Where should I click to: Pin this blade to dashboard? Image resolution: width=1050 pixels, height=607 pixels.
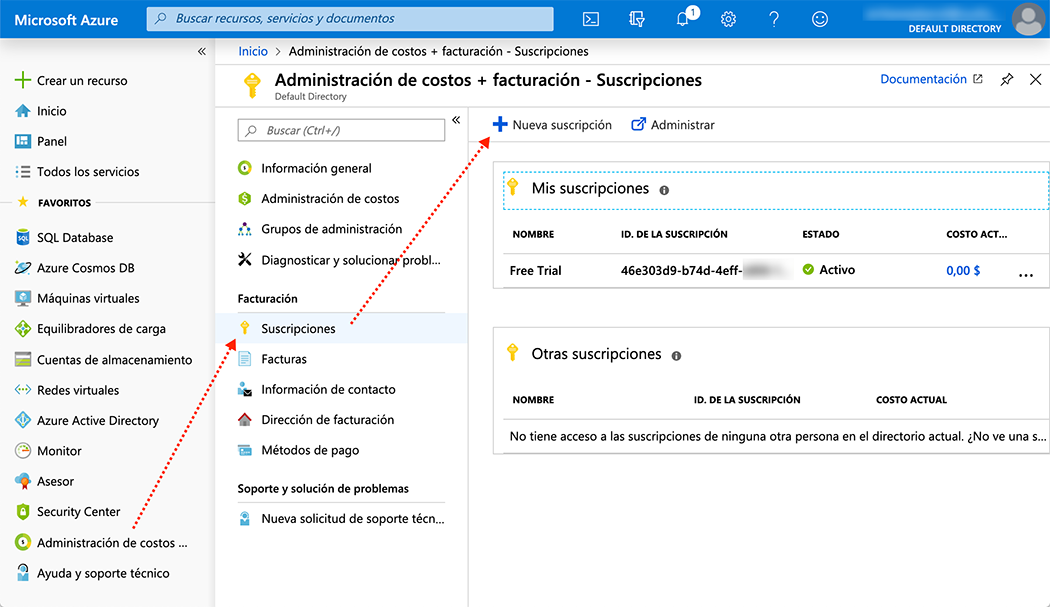coord(1006,80)
